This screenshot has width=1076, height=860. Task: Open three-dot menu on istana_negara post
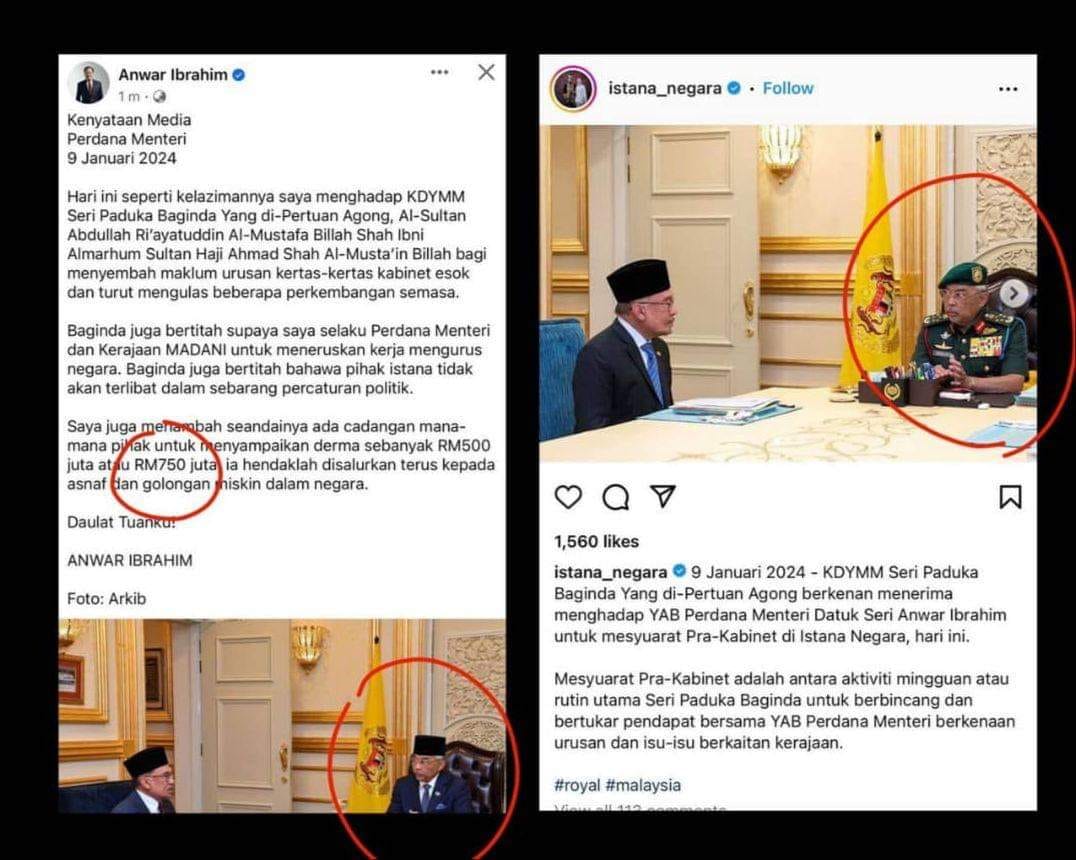pos(1008,89)
